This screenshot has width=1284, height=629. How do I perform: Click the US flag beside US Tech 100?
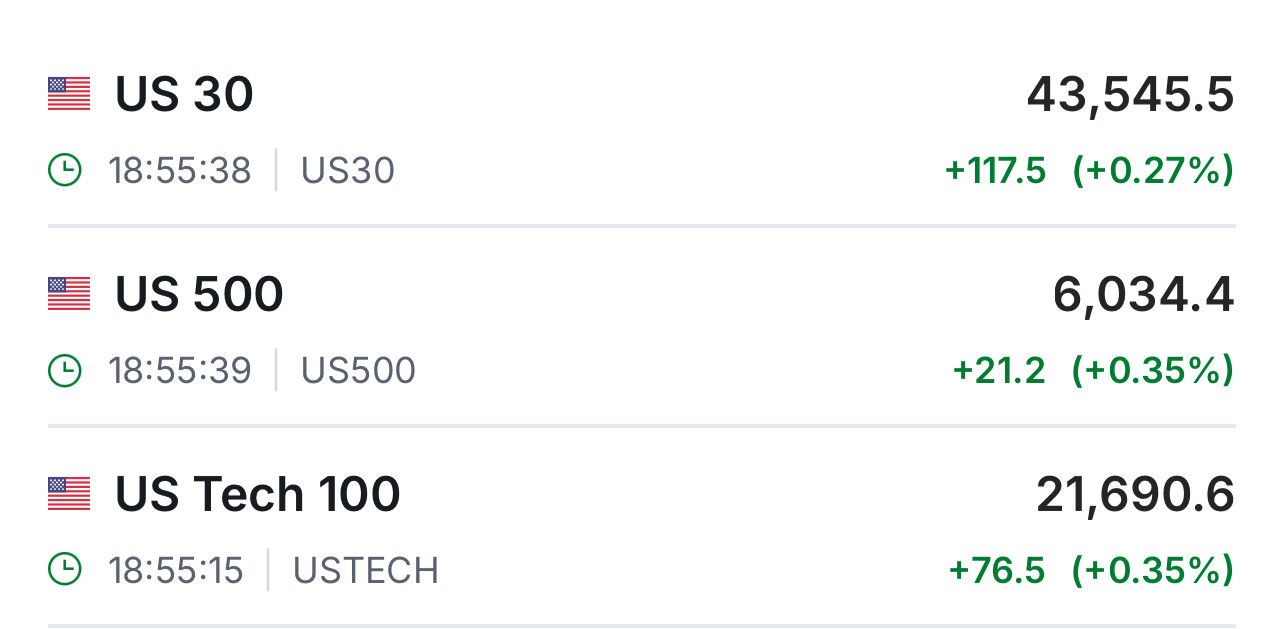click(x=69, y=494)
